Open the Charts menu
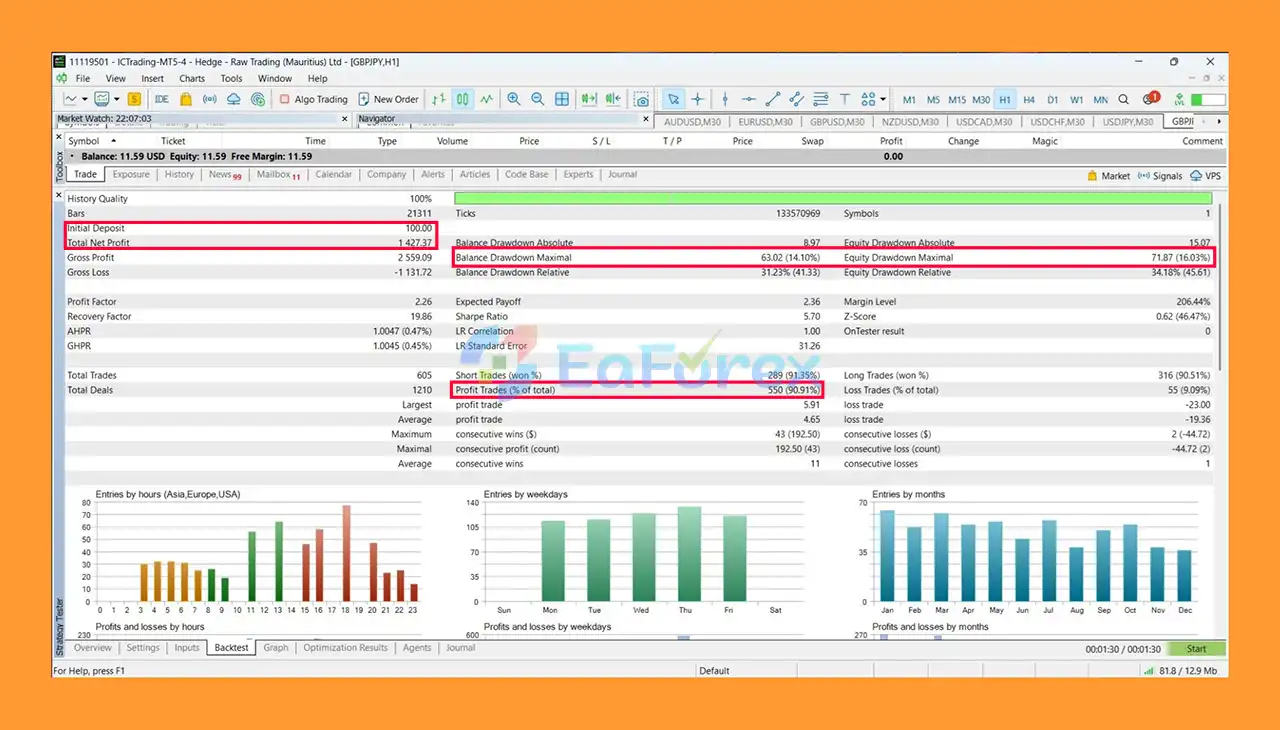Screen dimensions: 1280x730 point(192,78)
